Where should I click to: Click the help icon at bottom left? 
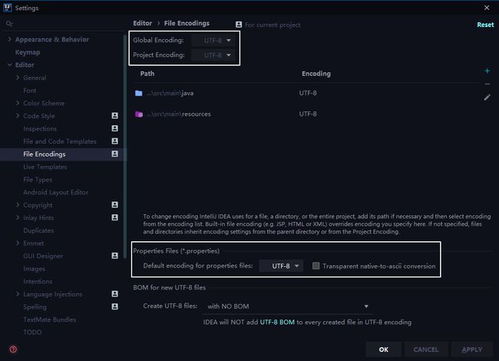[13, 349]
